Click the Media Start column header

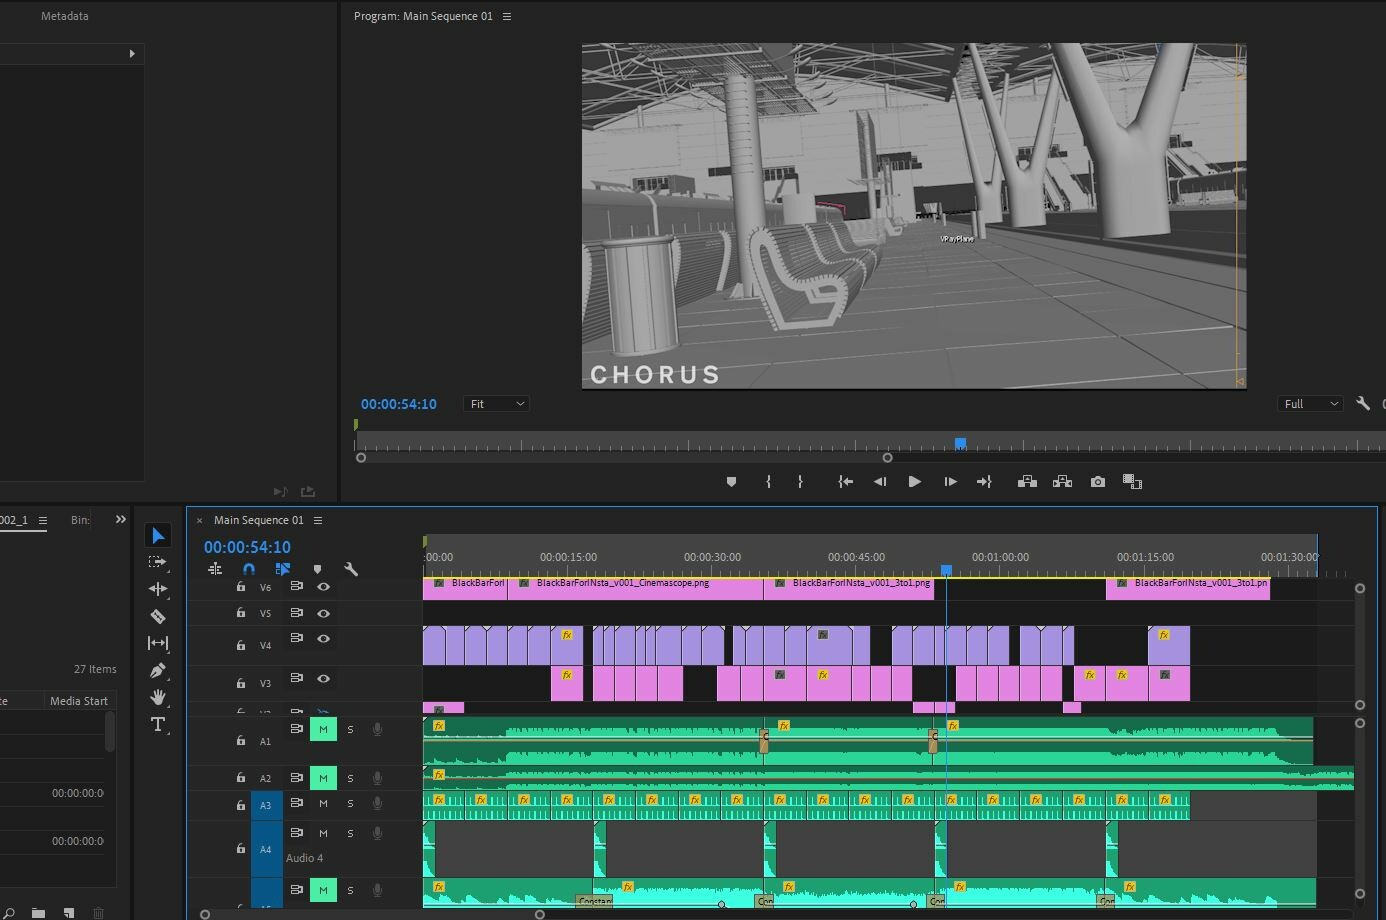(x=79, y=701)
